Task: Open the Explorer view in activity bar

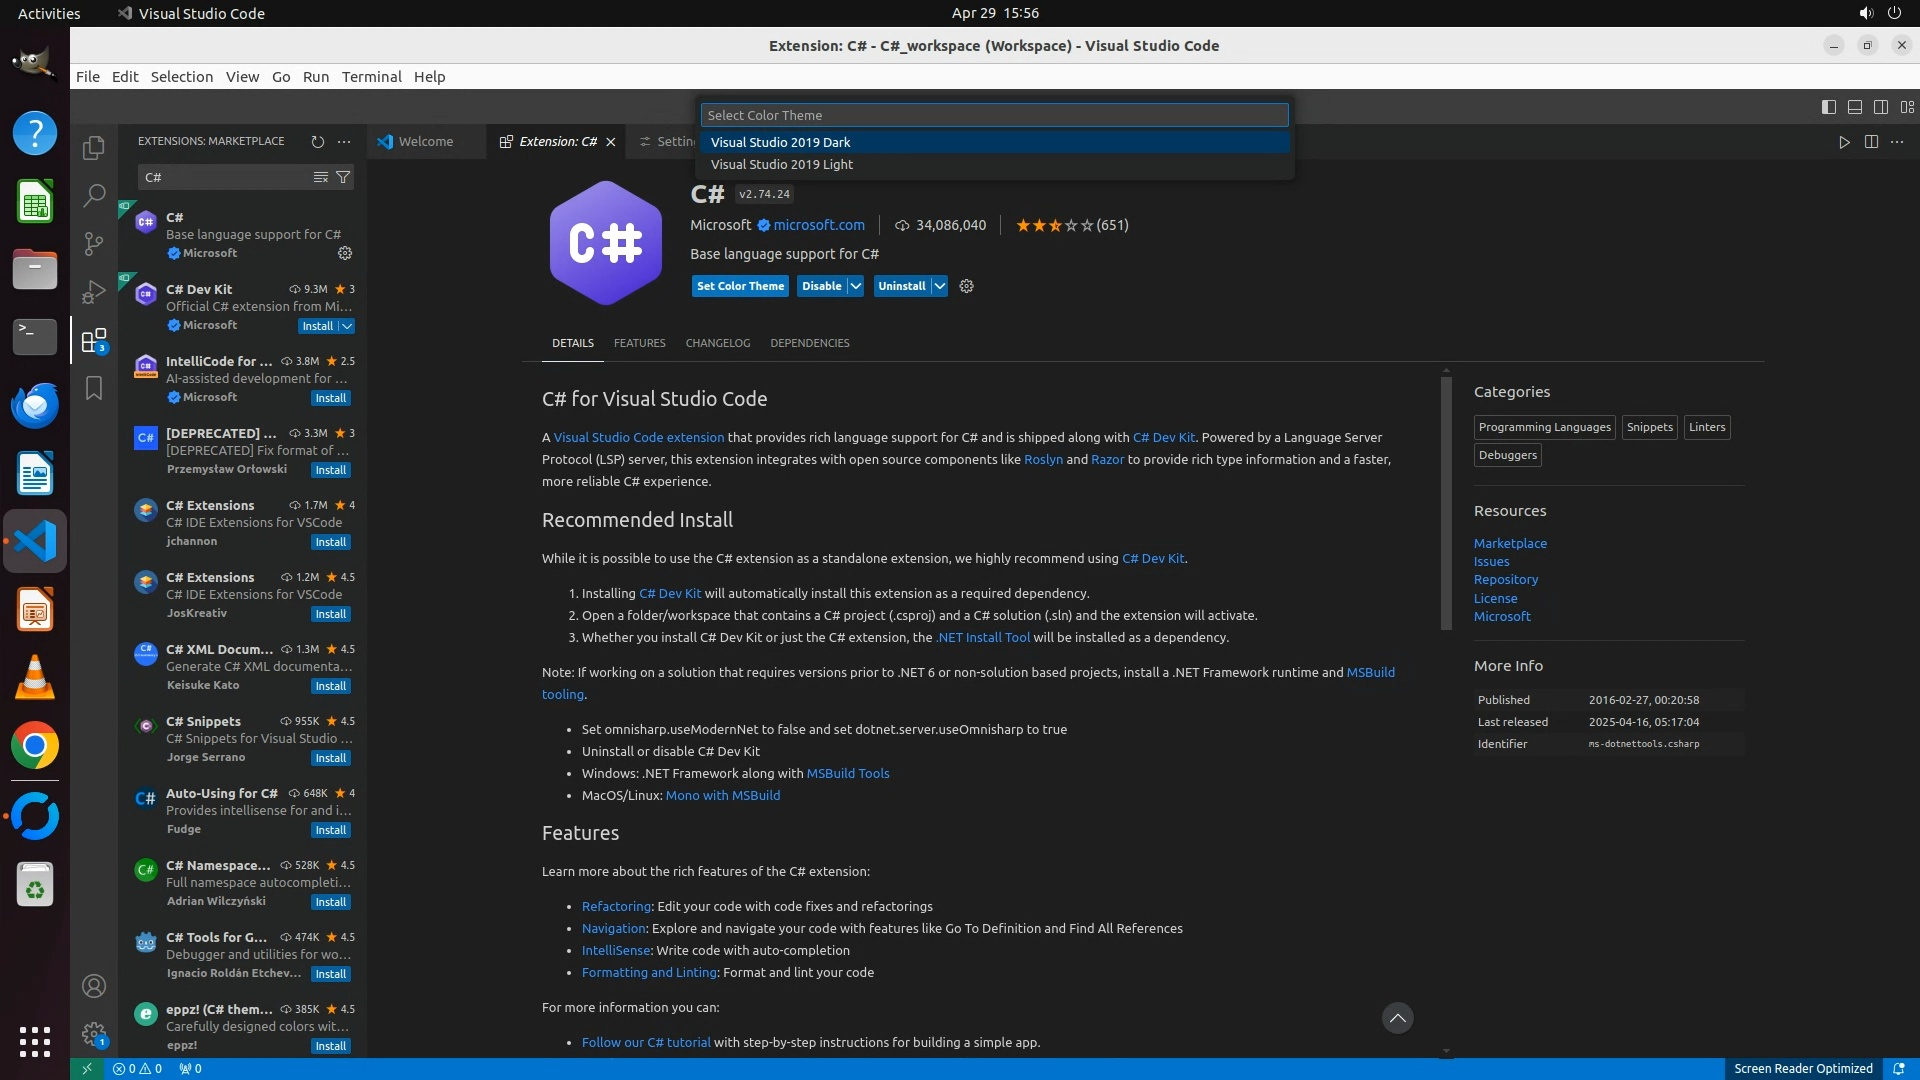Action: pyautogui.click(x=94, y=148)
